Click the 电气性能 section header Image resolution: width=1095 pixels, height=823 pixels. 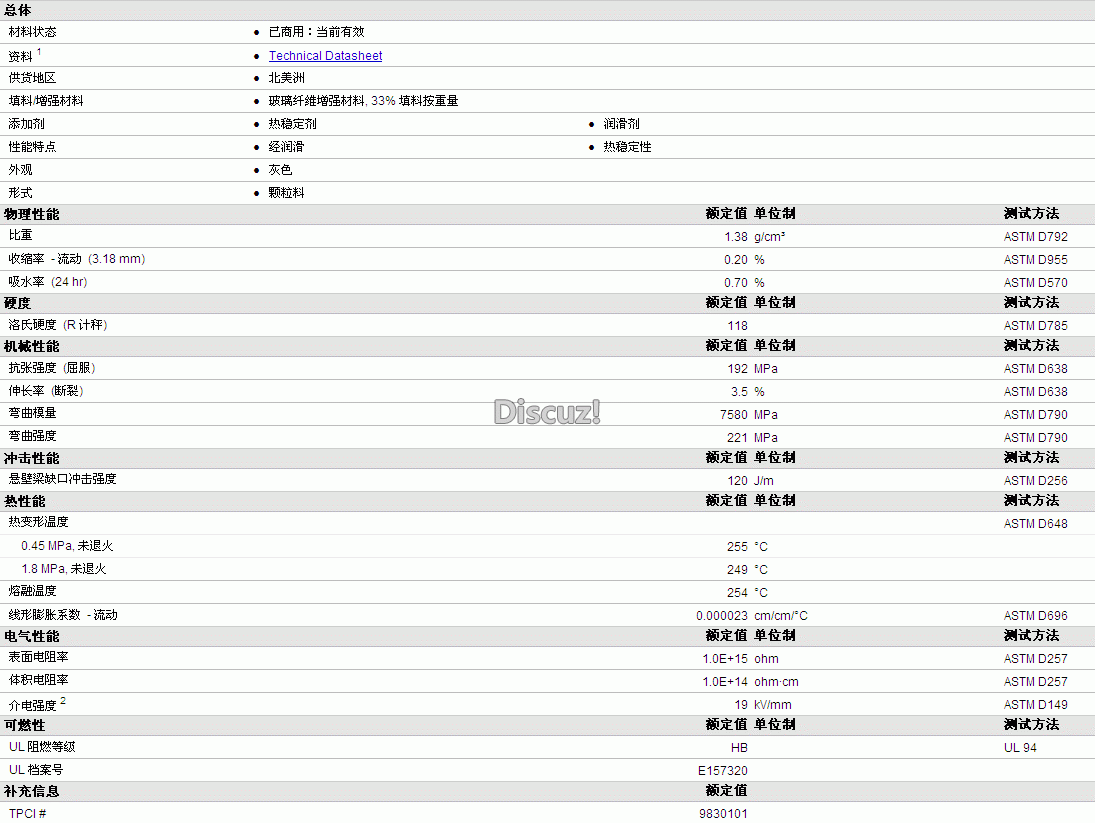31,637
